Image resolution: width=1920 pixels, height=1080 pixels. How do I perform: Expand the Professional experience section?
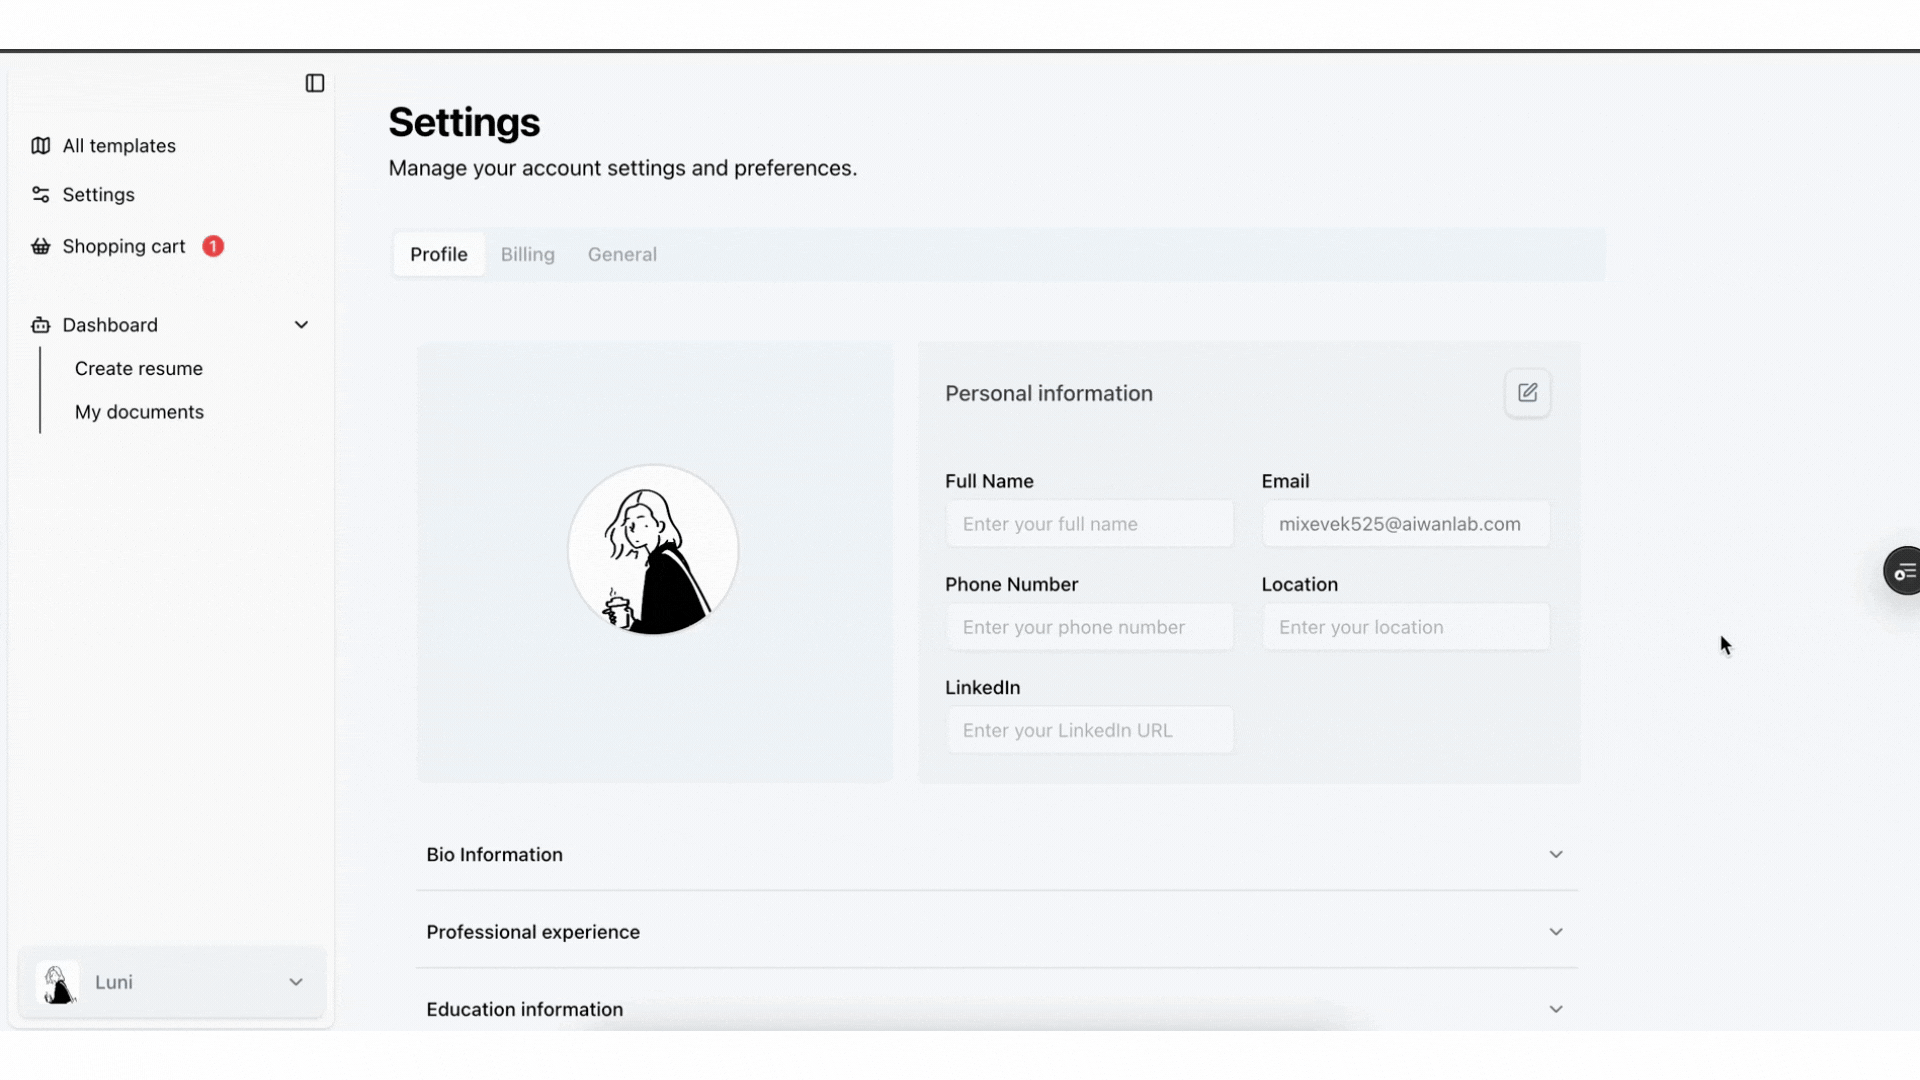[1556, 932]
